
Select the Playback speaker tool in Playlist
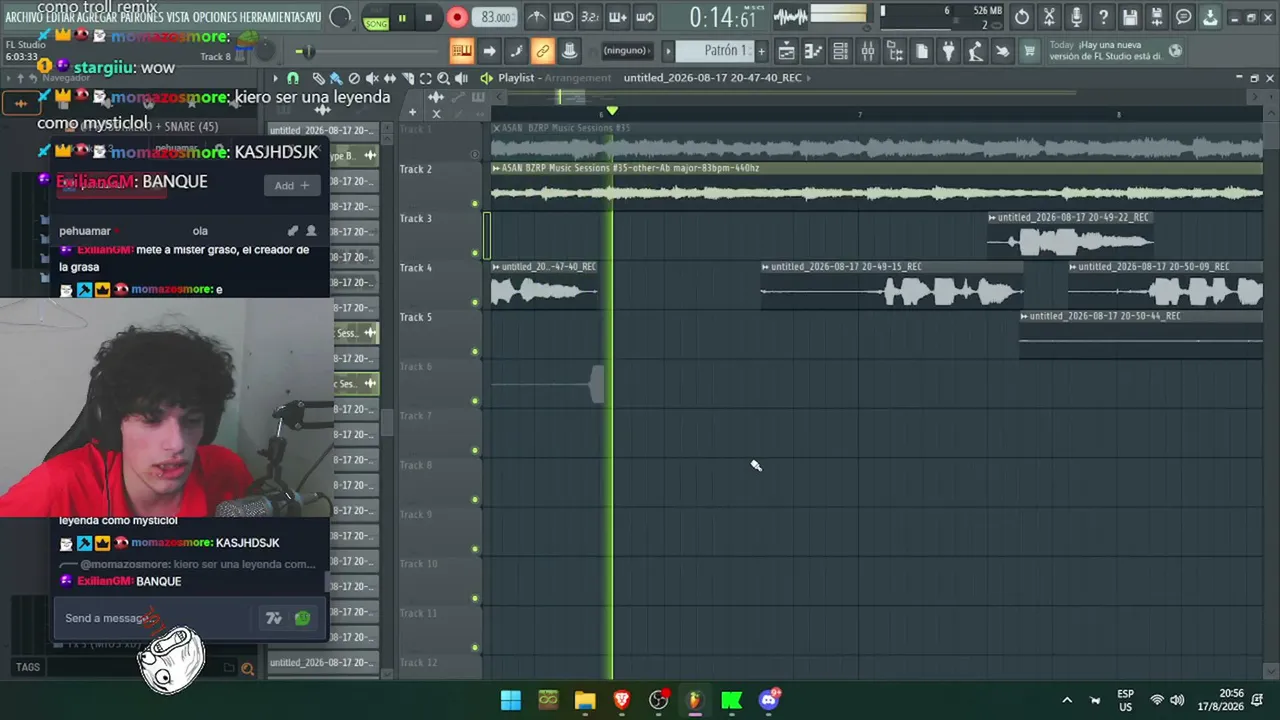click(x=462, y=78)
